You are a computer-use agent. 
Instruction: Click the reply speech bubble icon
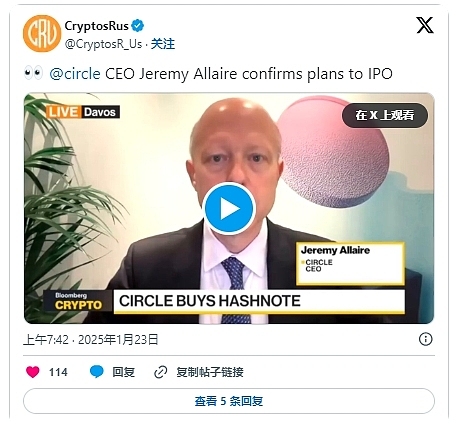[97, 372]
